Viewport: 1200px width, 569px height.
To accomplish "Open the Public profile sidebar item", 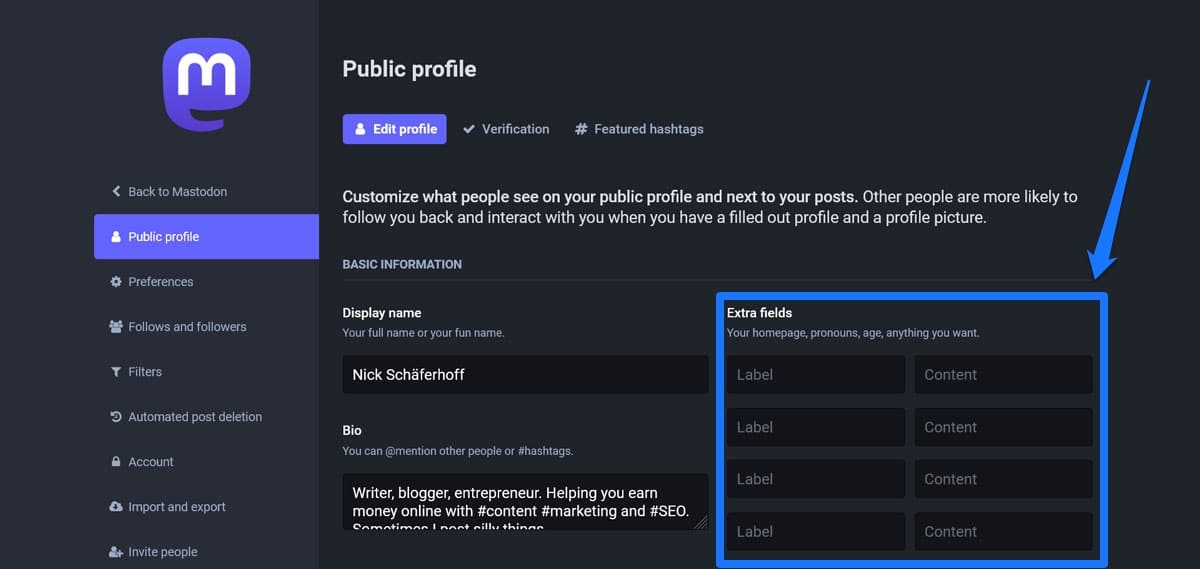I will (x=206, y=237).
